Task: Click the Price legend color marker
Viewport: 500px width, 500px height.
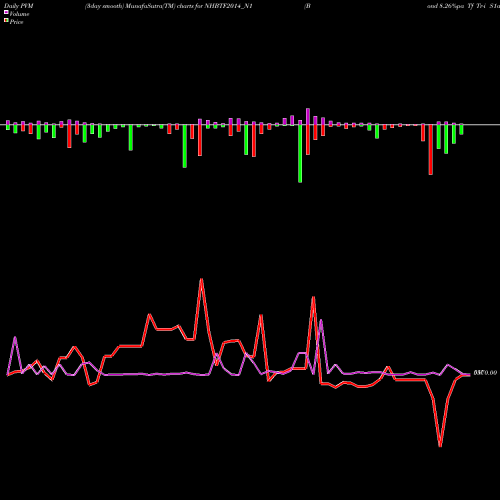Action: 6,21
